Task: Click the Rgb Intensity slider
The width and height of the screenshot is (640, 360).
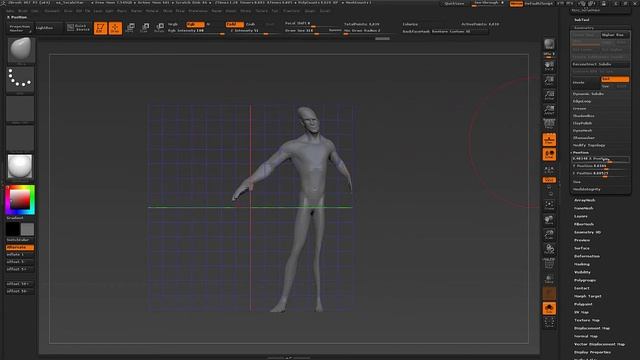Action: pos(196,31)
